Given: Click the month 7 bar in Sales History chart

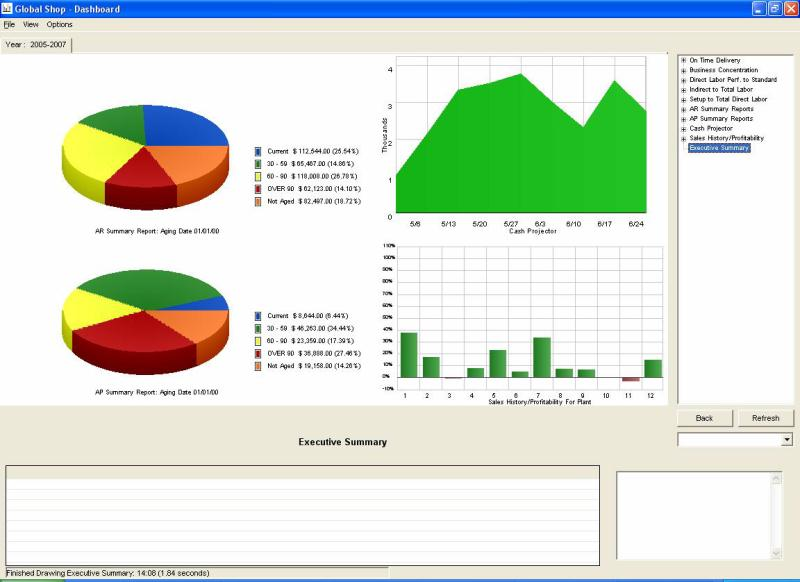Looking at the screenshot, I should [x=542, y=358].
